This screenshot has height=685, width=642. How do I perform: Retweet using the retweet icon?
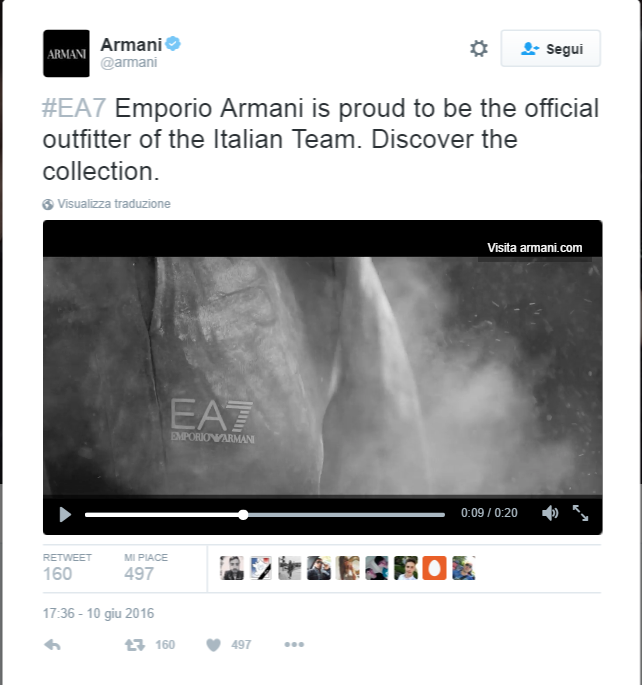[135, 645]
